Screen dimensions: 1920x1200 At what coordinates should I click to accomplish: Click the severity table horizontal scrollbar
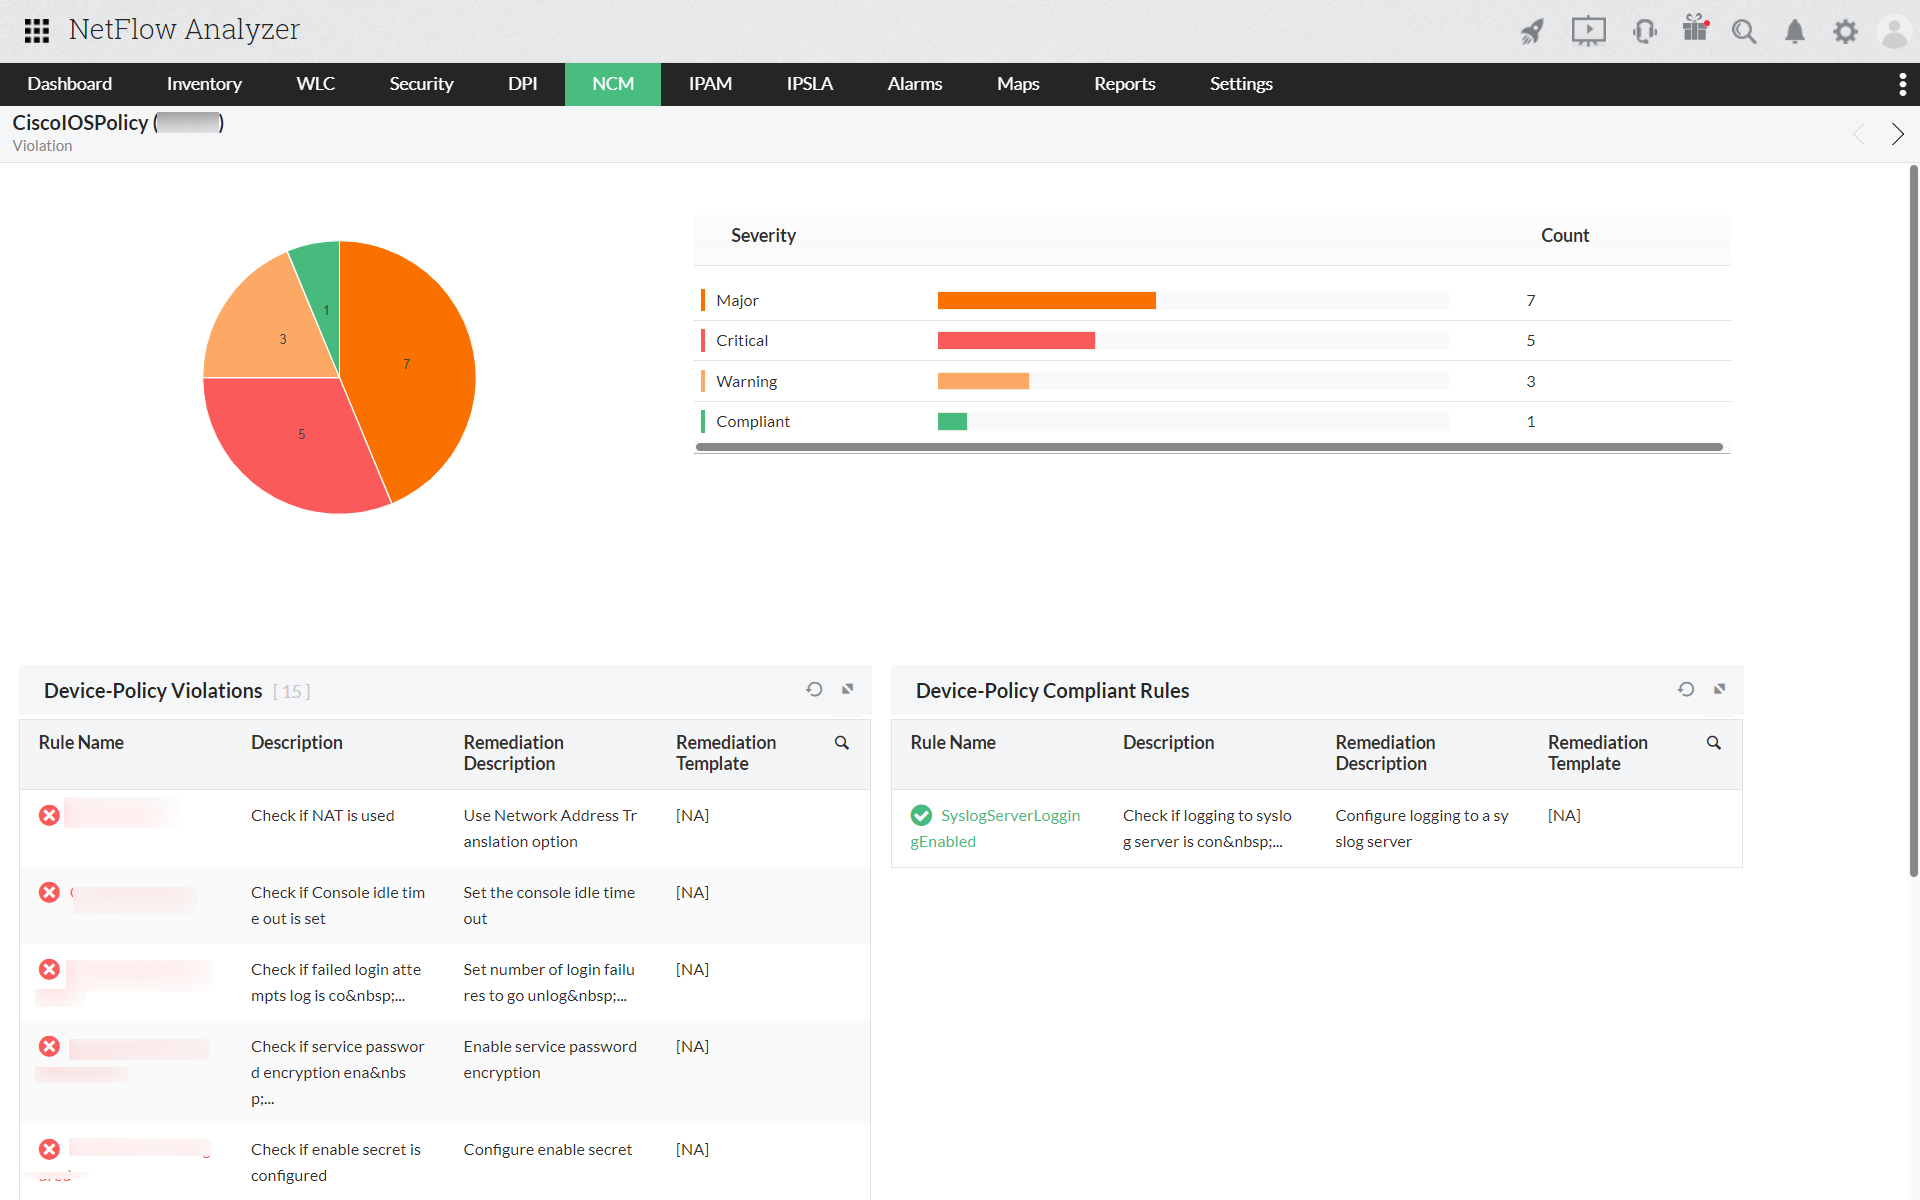(x=1208, y=447)
